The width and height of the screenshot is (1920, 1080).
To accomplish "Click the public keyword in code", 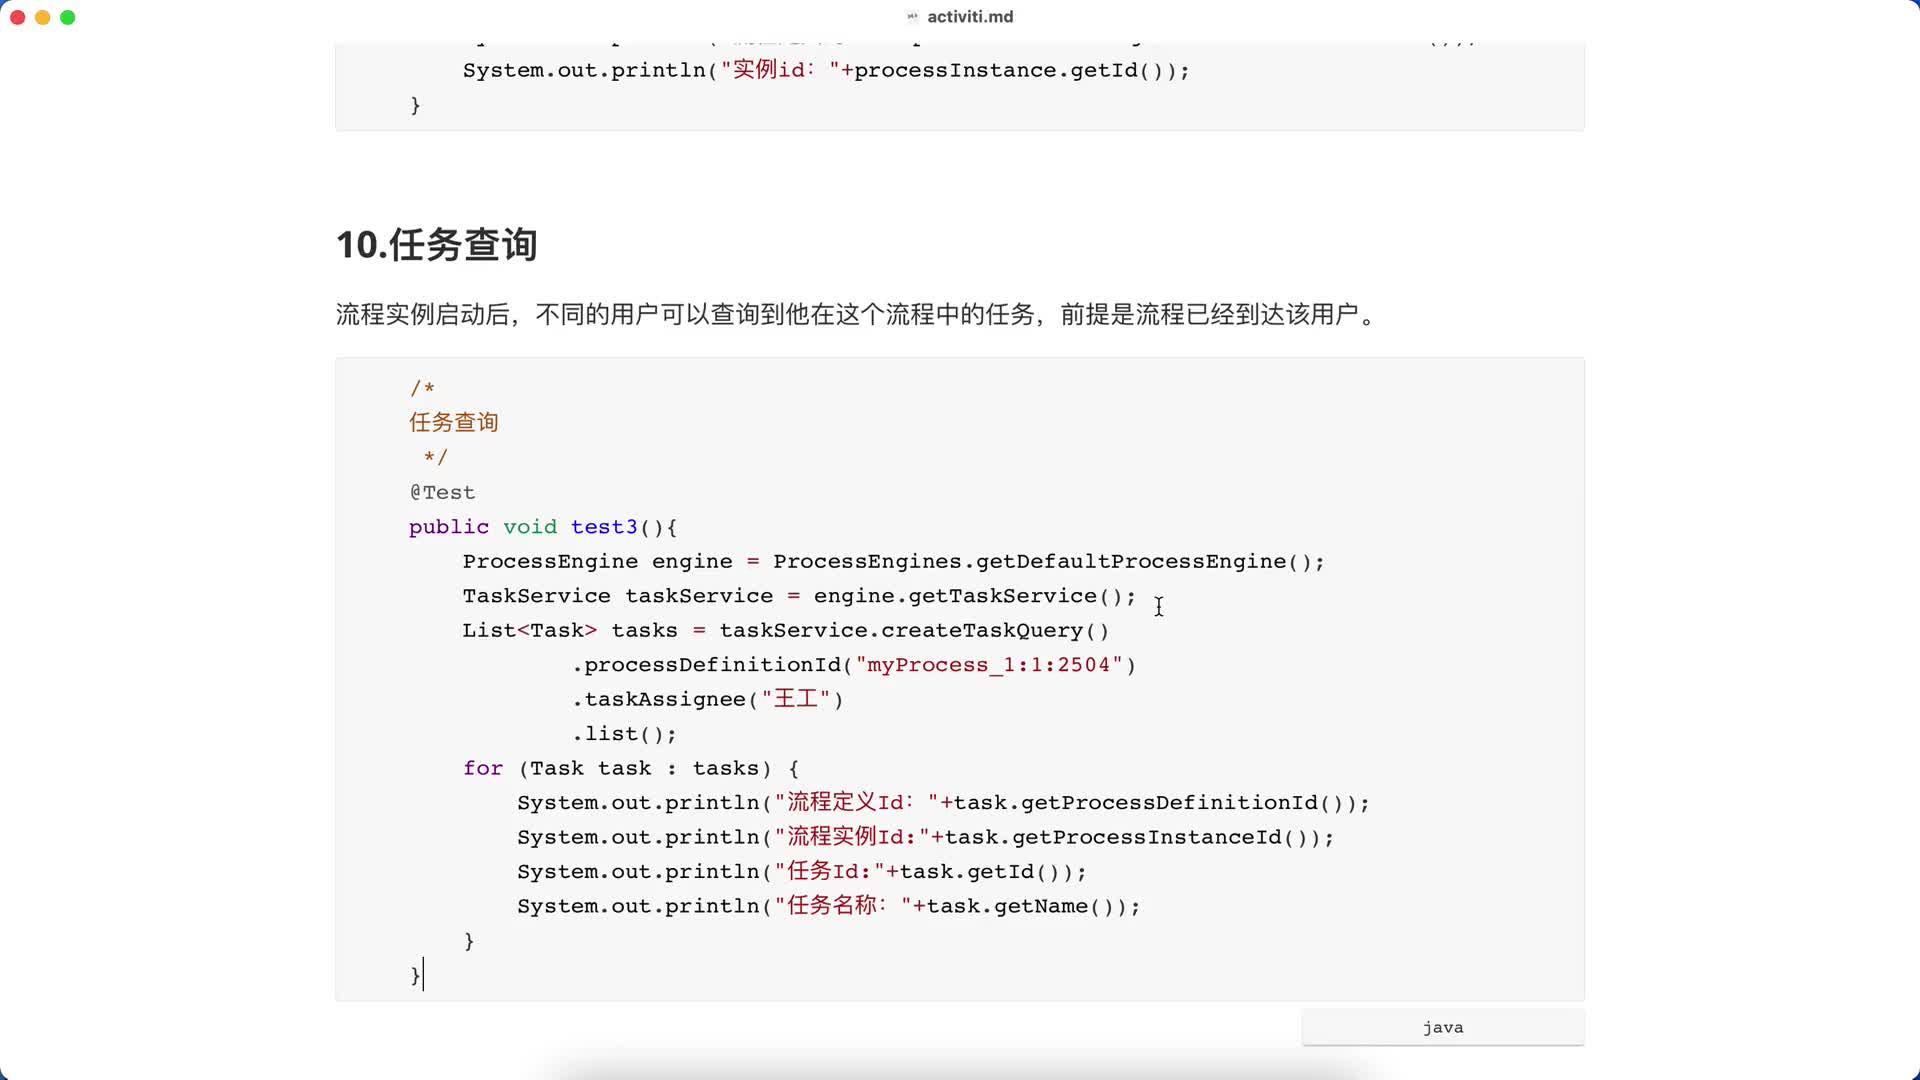I will pyautogui.click(x=449, y=527).
